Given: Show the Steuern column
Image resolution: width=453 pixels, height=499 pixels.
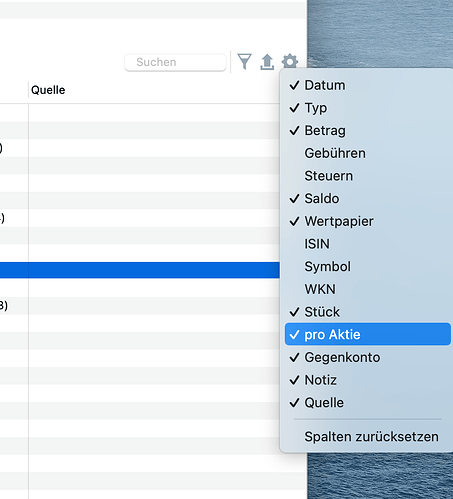Looking at the screenshot, I should [x=368, y=176].
